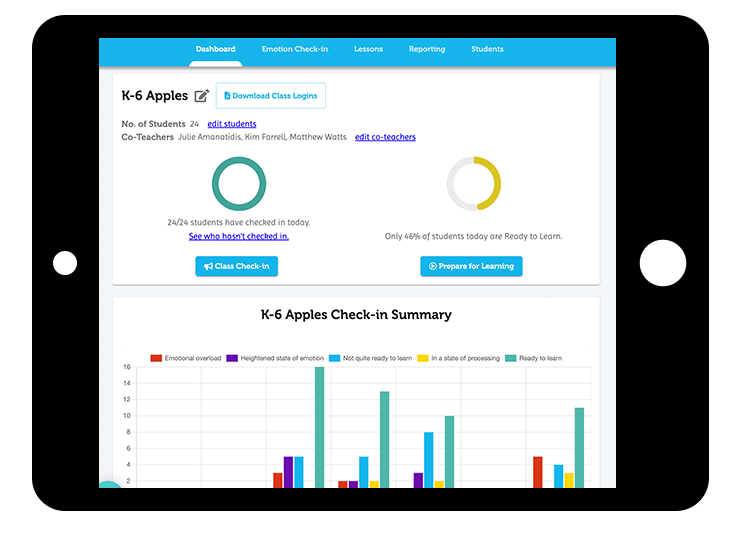Click the pencil edit icon beside K-6 Apples
The height and width of the screenshot is (534, 729).
pos(202,96)
